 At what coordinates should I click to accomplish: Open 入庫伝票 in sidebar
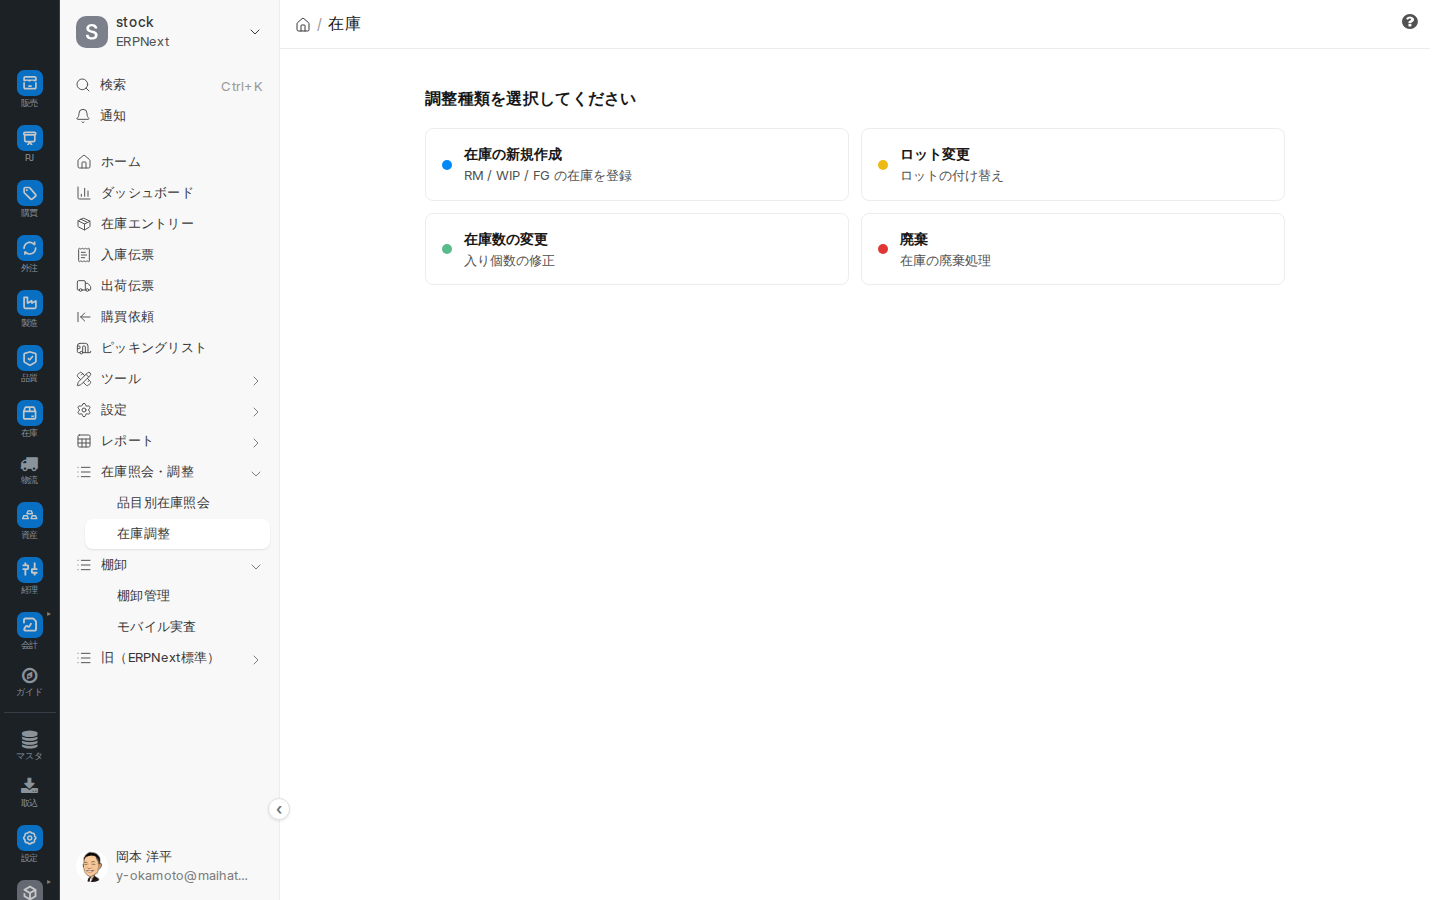point(170,255)
